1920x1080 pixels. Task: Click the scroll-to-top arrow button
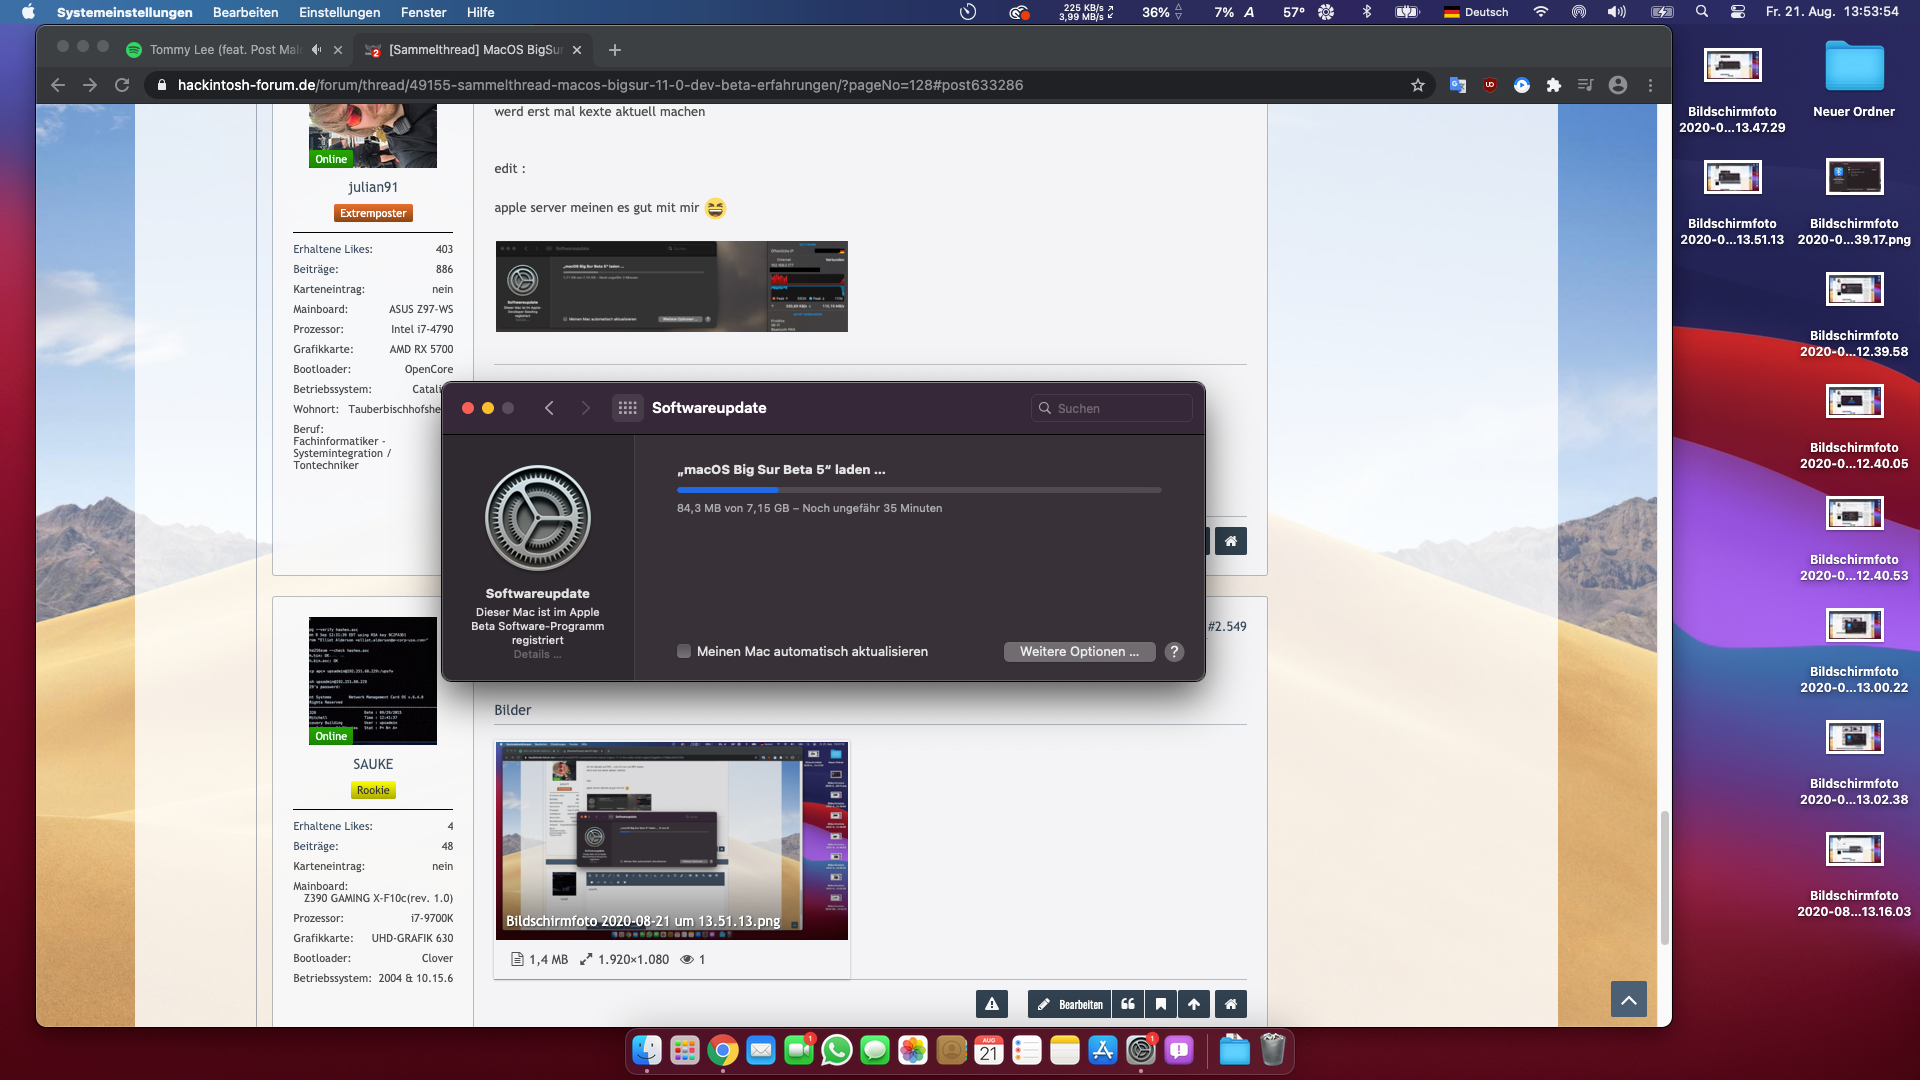1628,999
